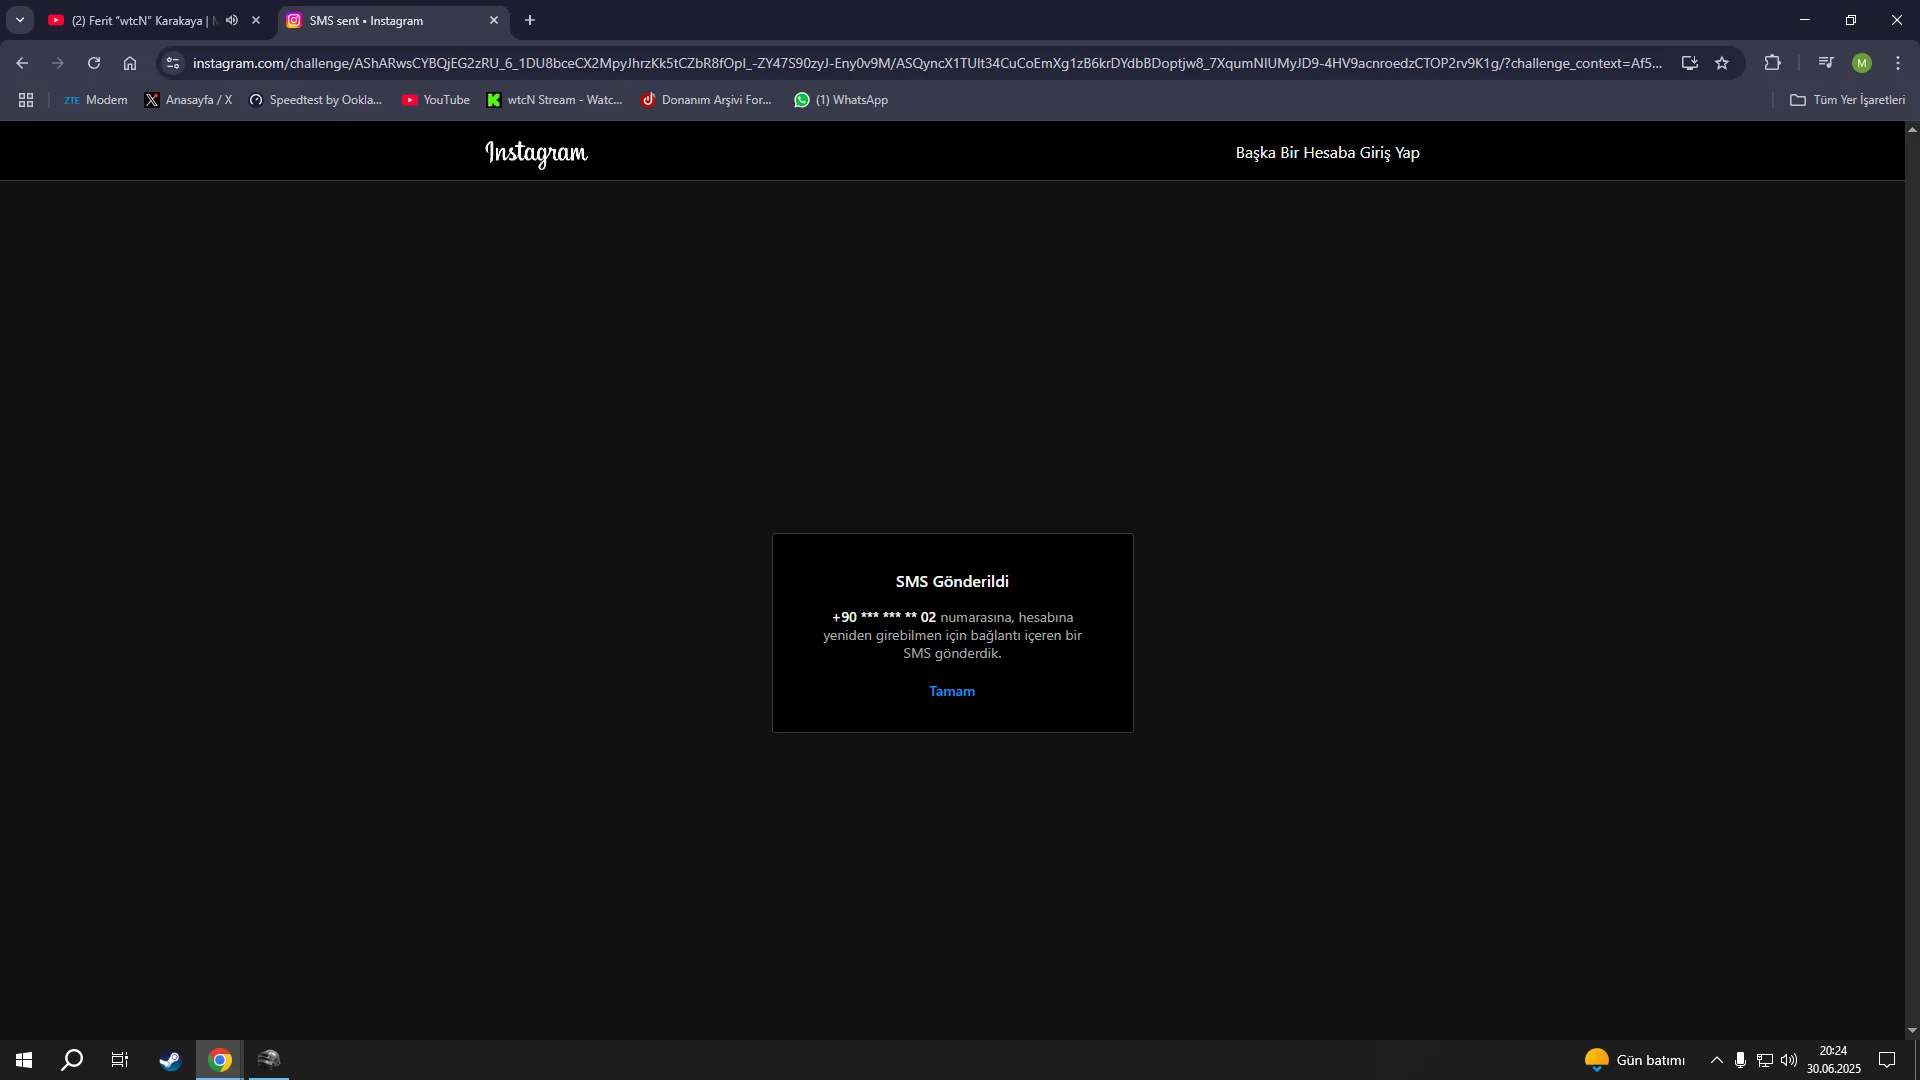Image resolution: width=1920 pixels, height=1080 pixels.
Task: Click Başka Bir Hesaba Giriş Yap link
Action: (x=1327, y=153)
